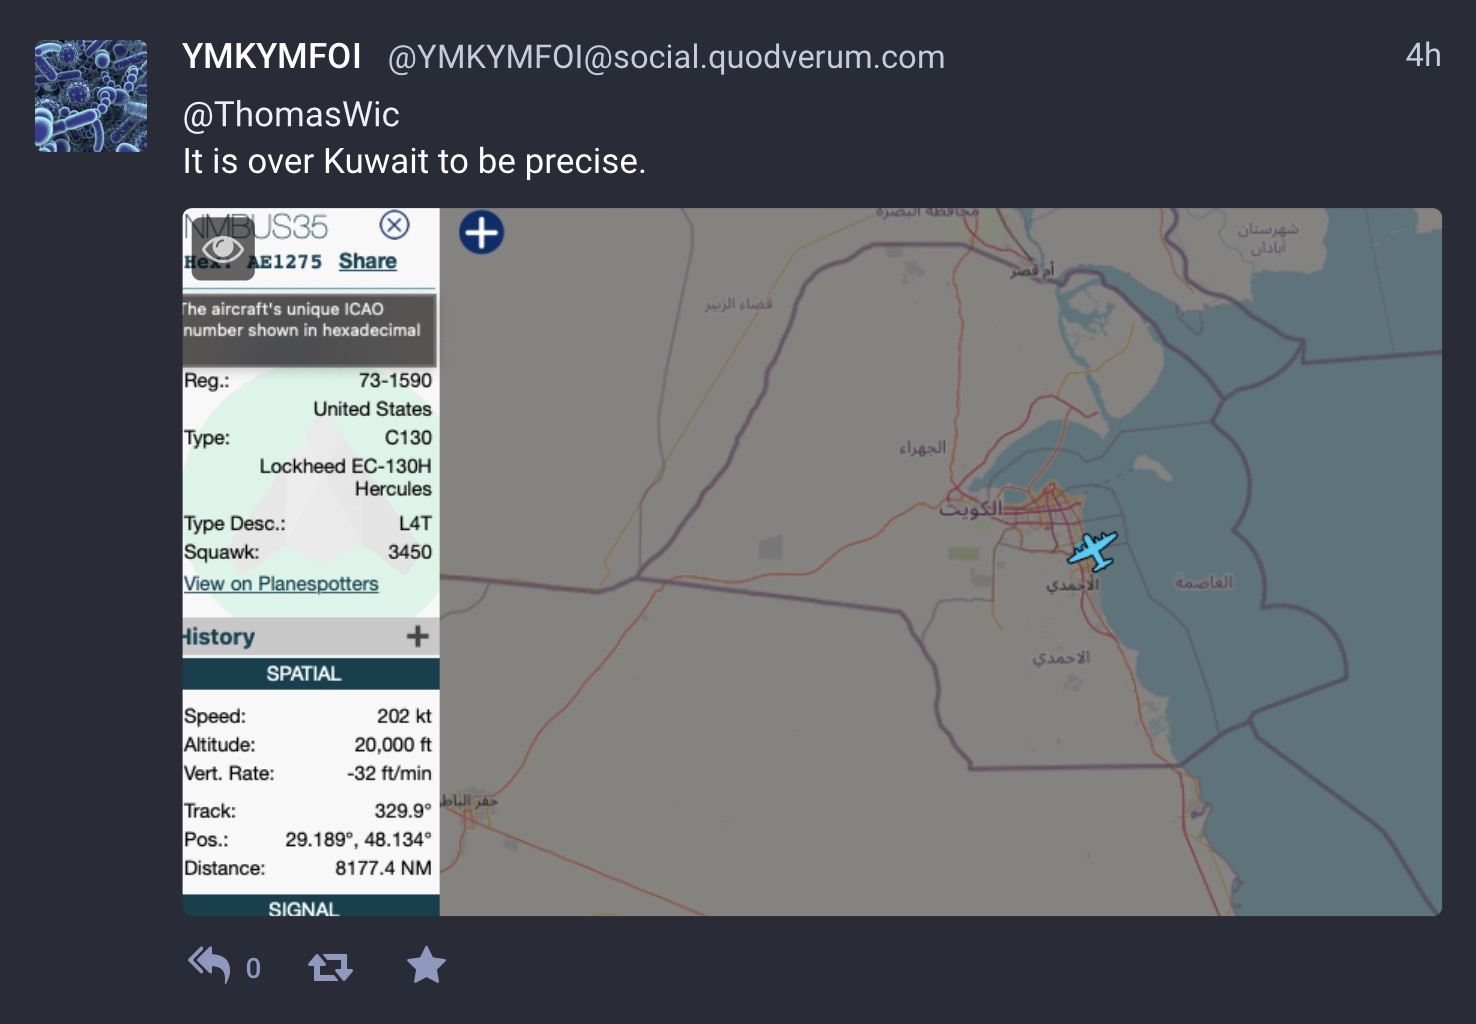This screenshot has height=1024, width=1476.
Task: Click the Hex AE1275 code label
Action: 253,262
